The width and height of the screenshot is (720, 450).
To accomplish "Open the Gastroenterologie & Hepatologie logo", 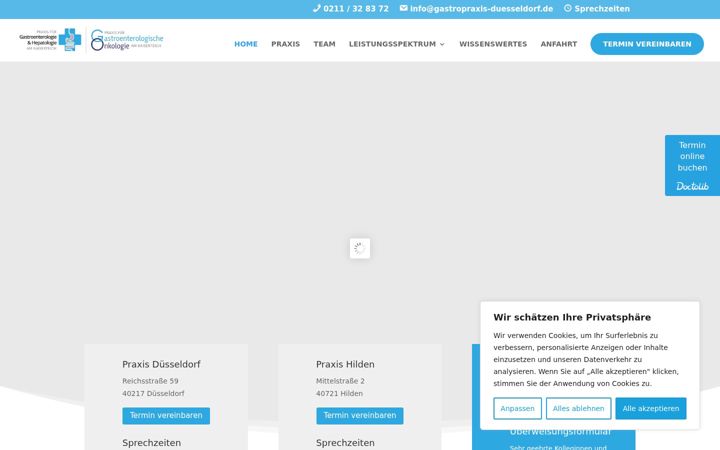I will pos(51,40).
